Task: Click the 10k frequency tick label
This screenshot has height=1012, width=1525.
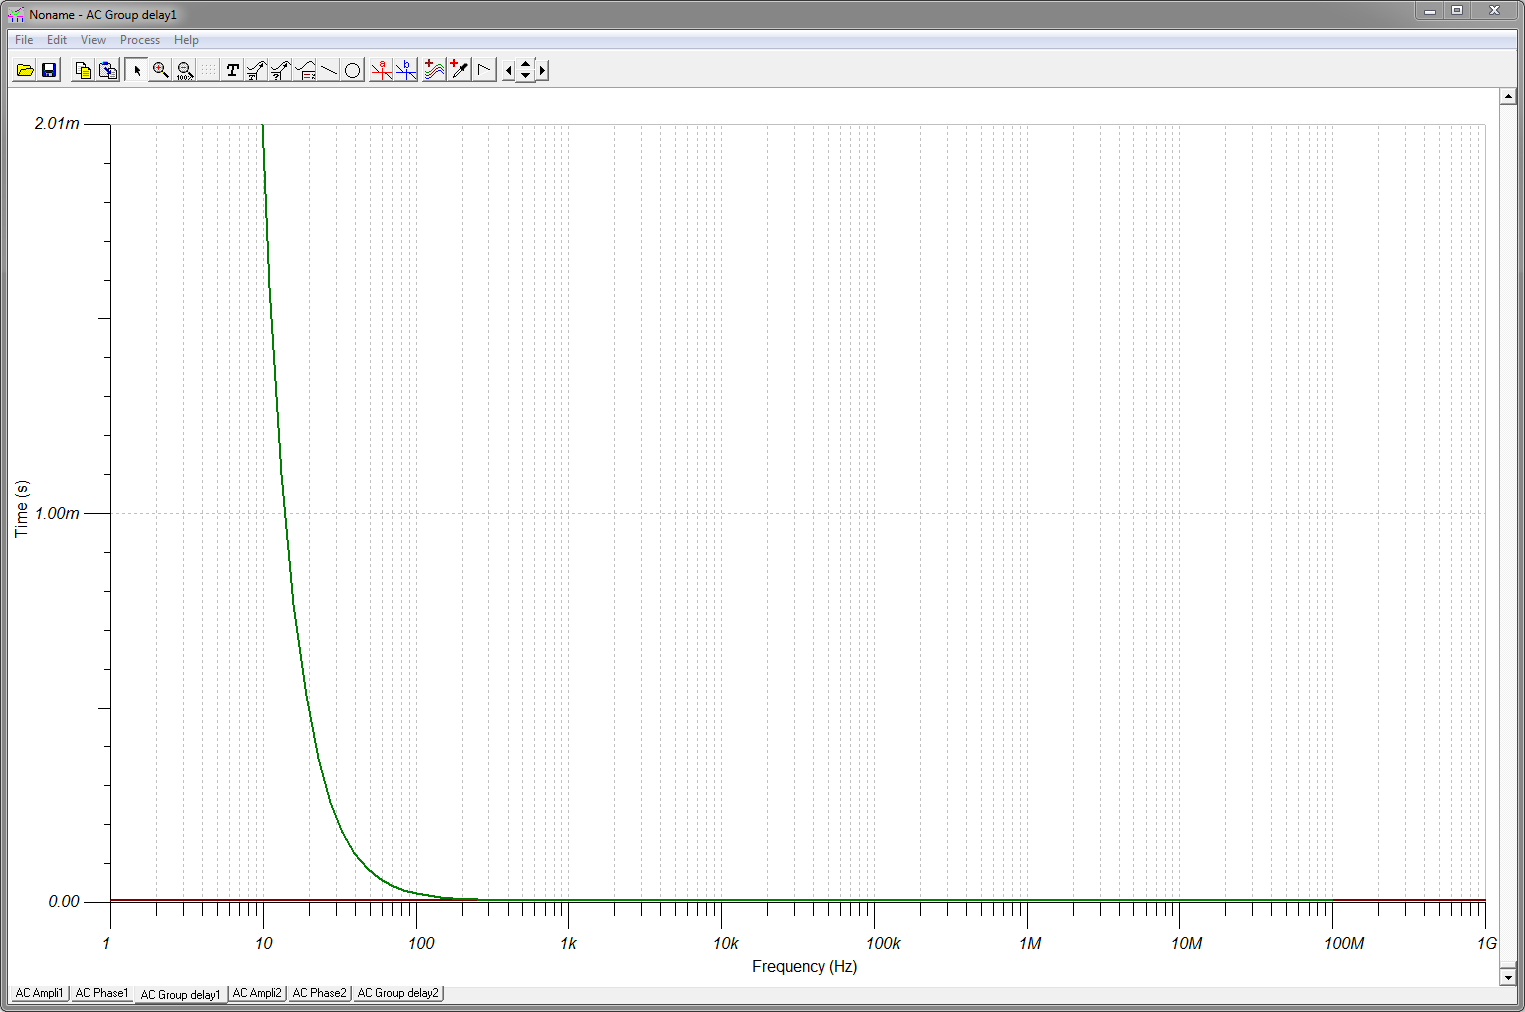Action: (726, 943)
